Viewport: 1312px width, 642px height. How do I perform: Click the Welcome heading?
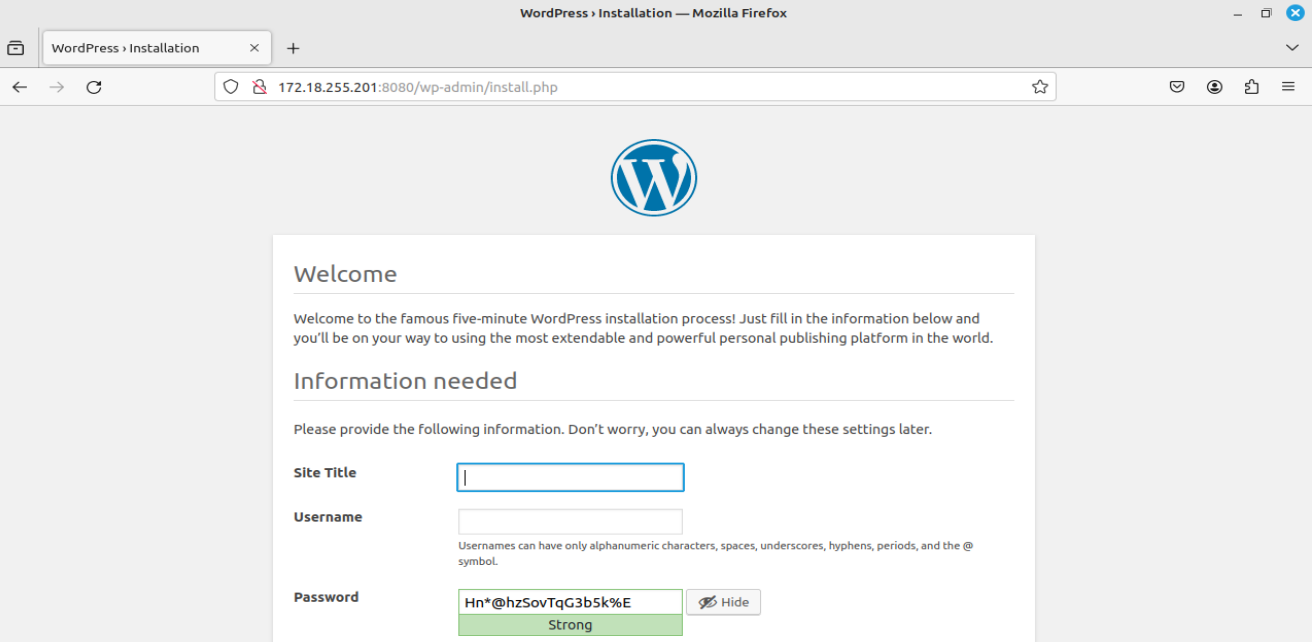pyautogui.click(x=345, y=274)
